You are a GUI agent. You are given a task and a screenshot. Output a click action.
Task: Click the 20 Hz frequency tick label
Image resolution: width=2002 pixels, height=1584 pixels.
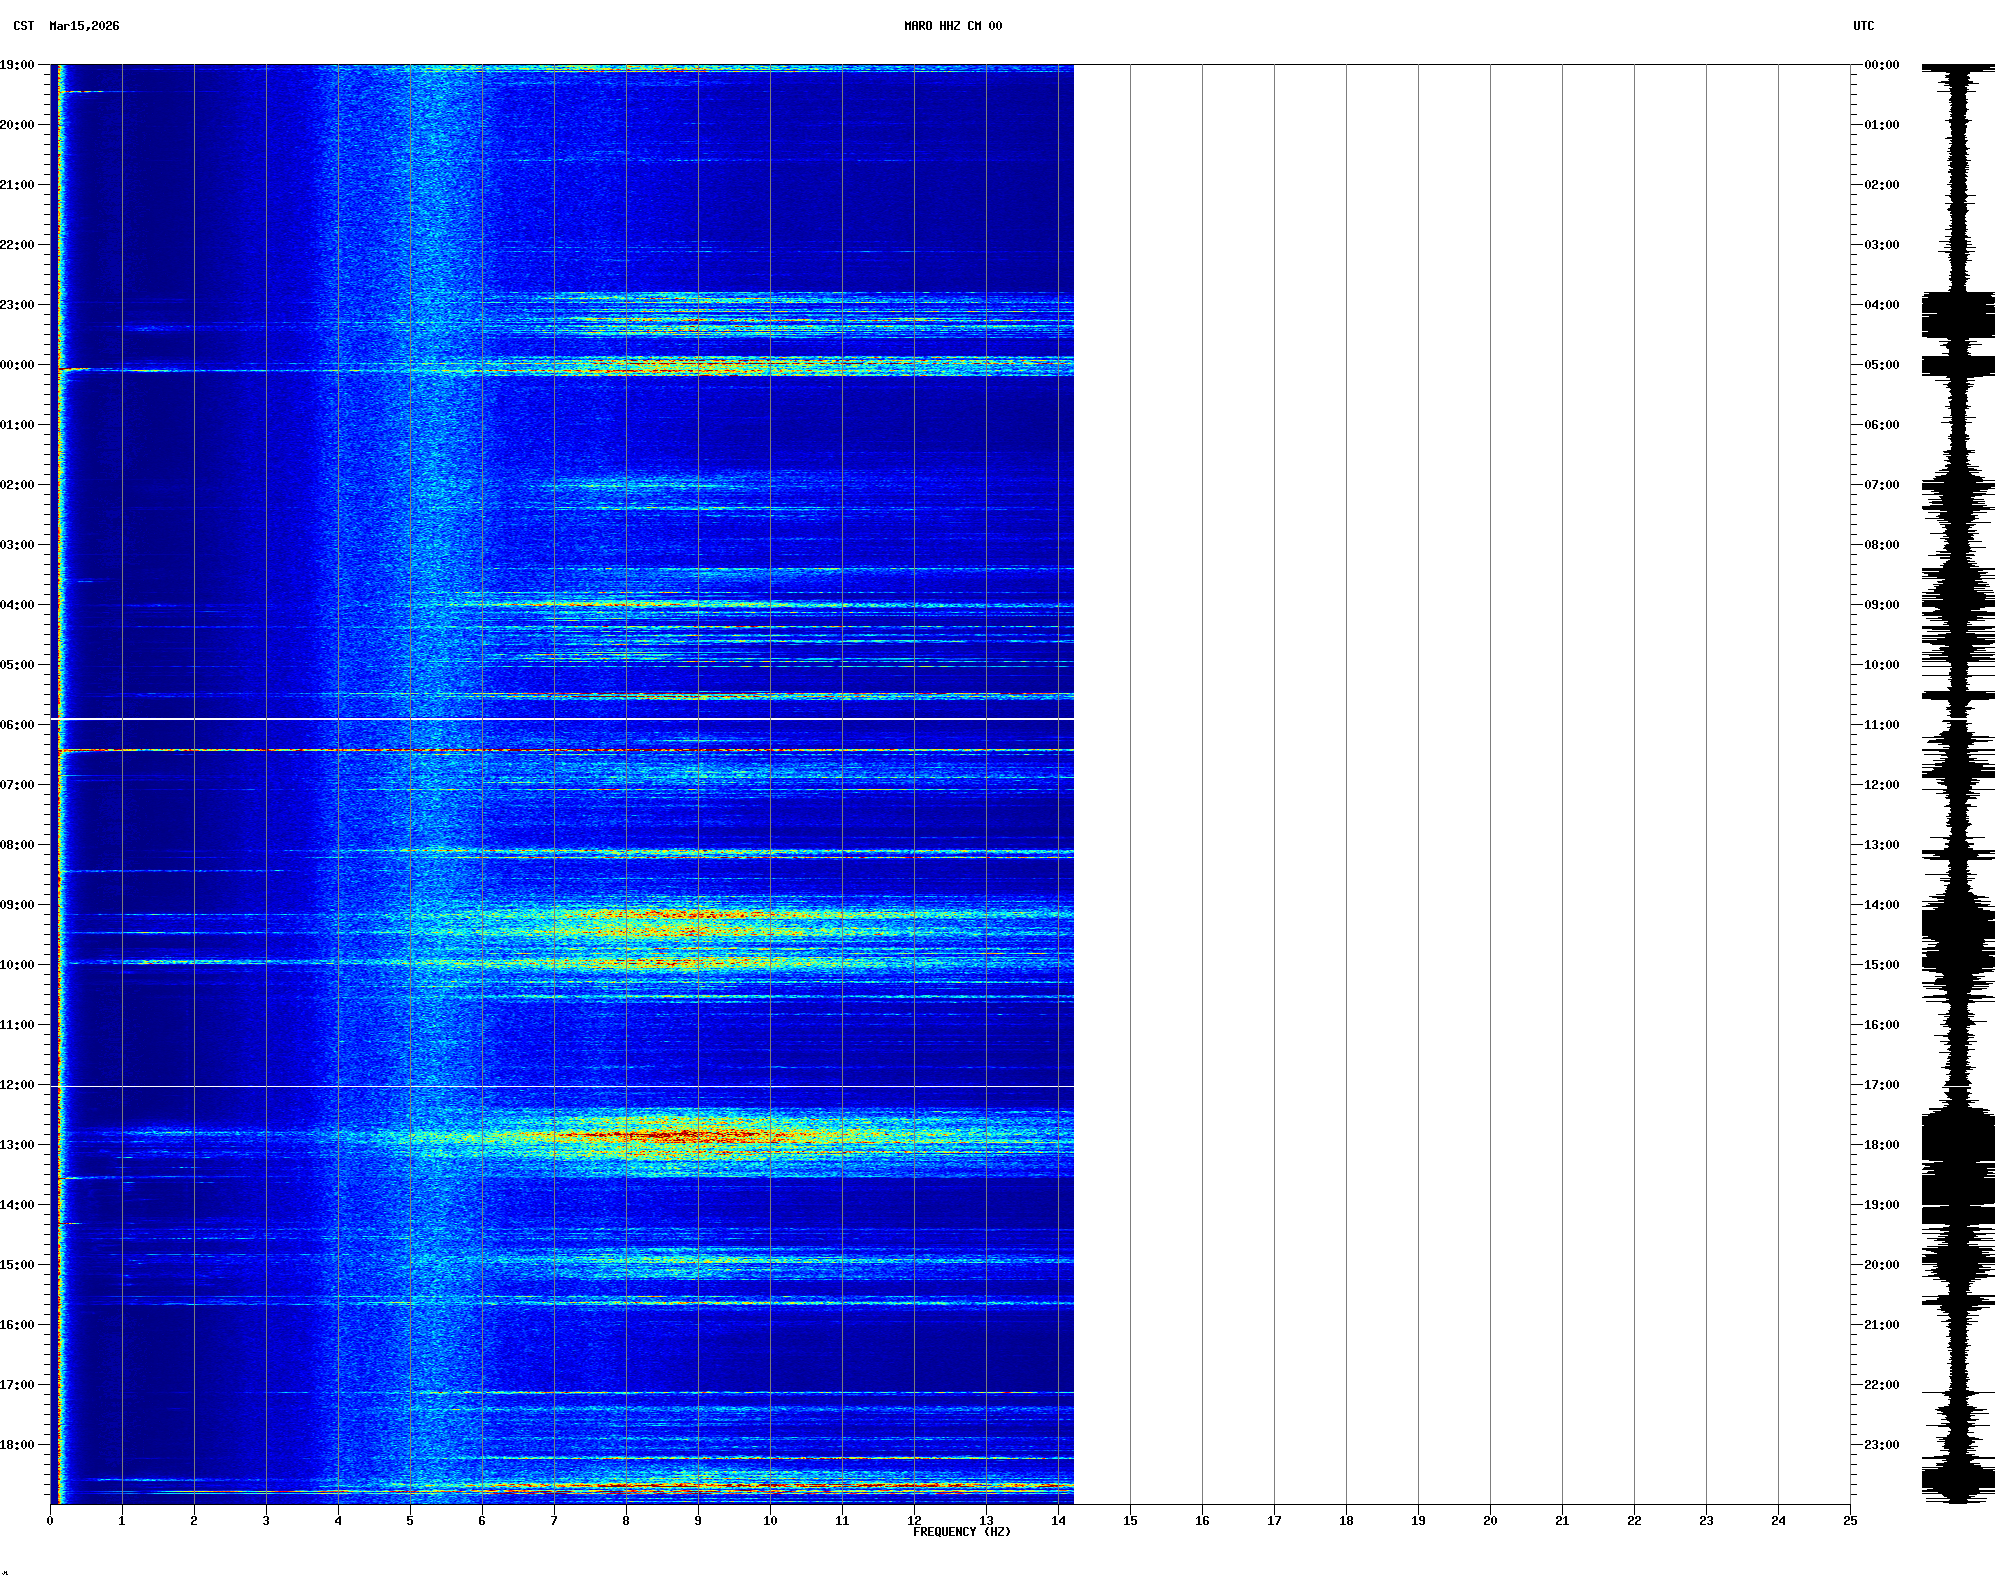pos(1490,1521)
